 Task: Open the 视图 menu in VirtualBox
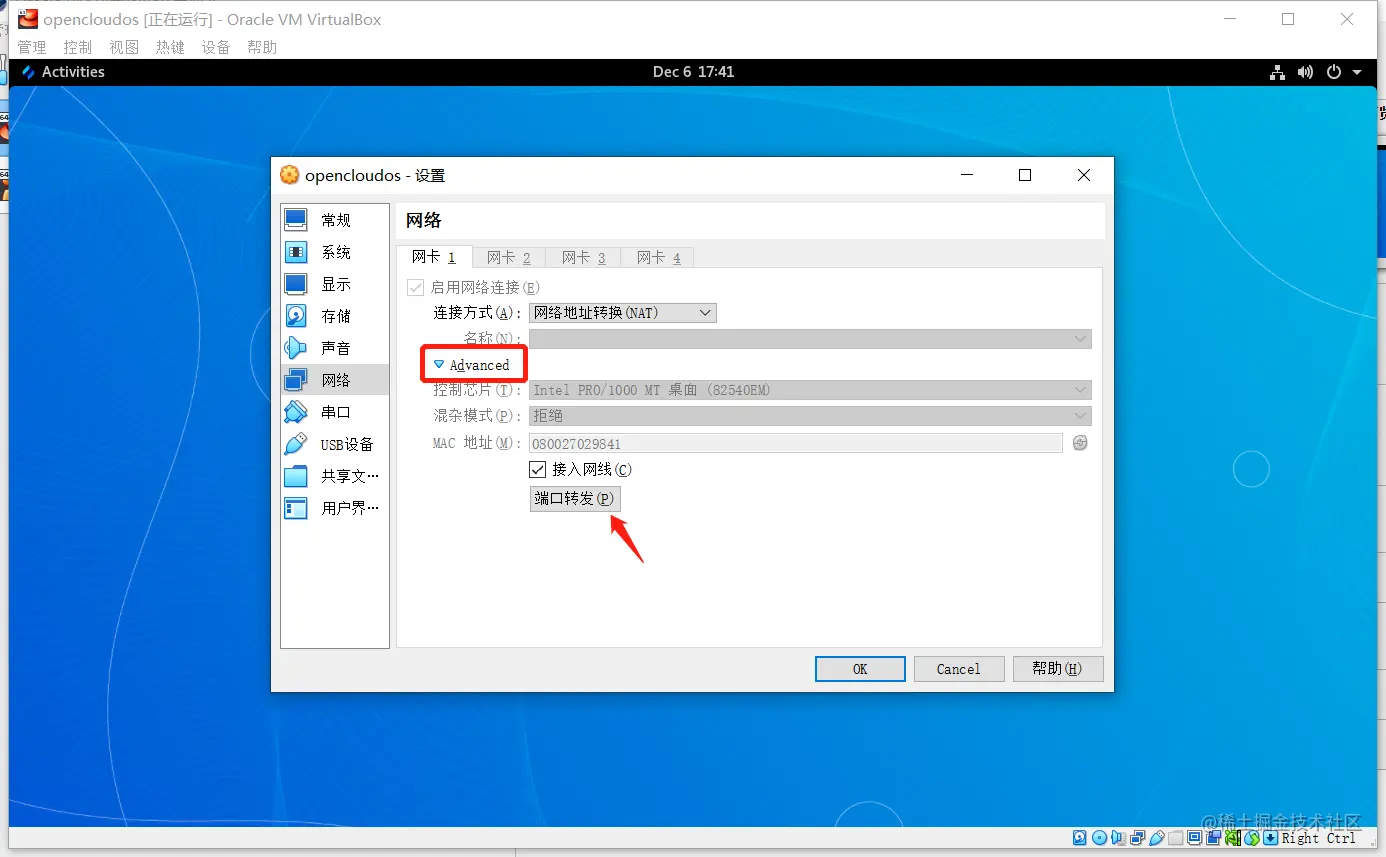click(x=124, y=47)
